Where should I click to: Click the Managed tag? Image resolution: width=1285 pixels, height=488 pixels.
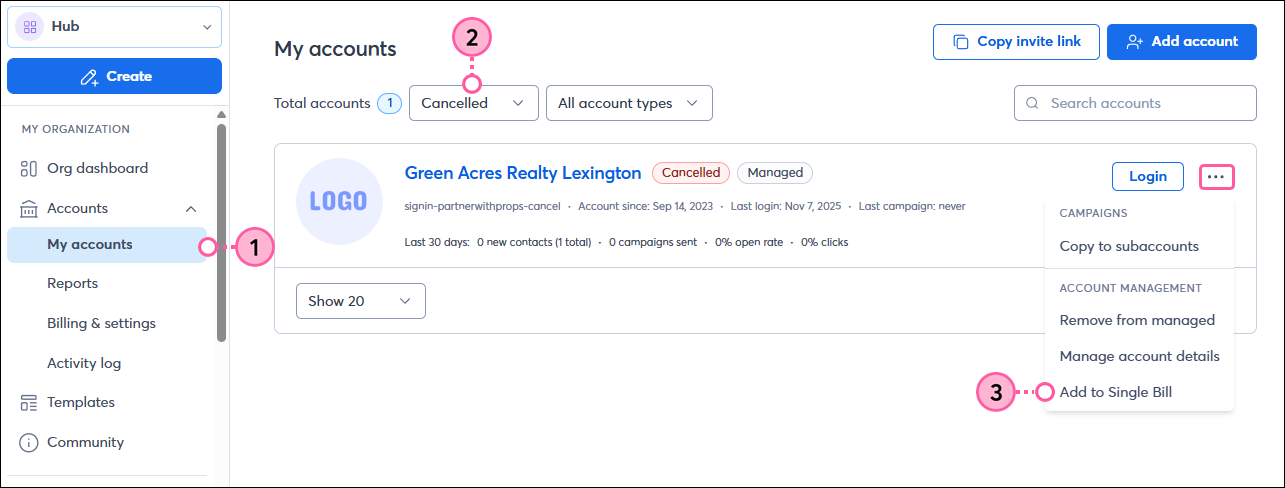click(x=775, y=173)
